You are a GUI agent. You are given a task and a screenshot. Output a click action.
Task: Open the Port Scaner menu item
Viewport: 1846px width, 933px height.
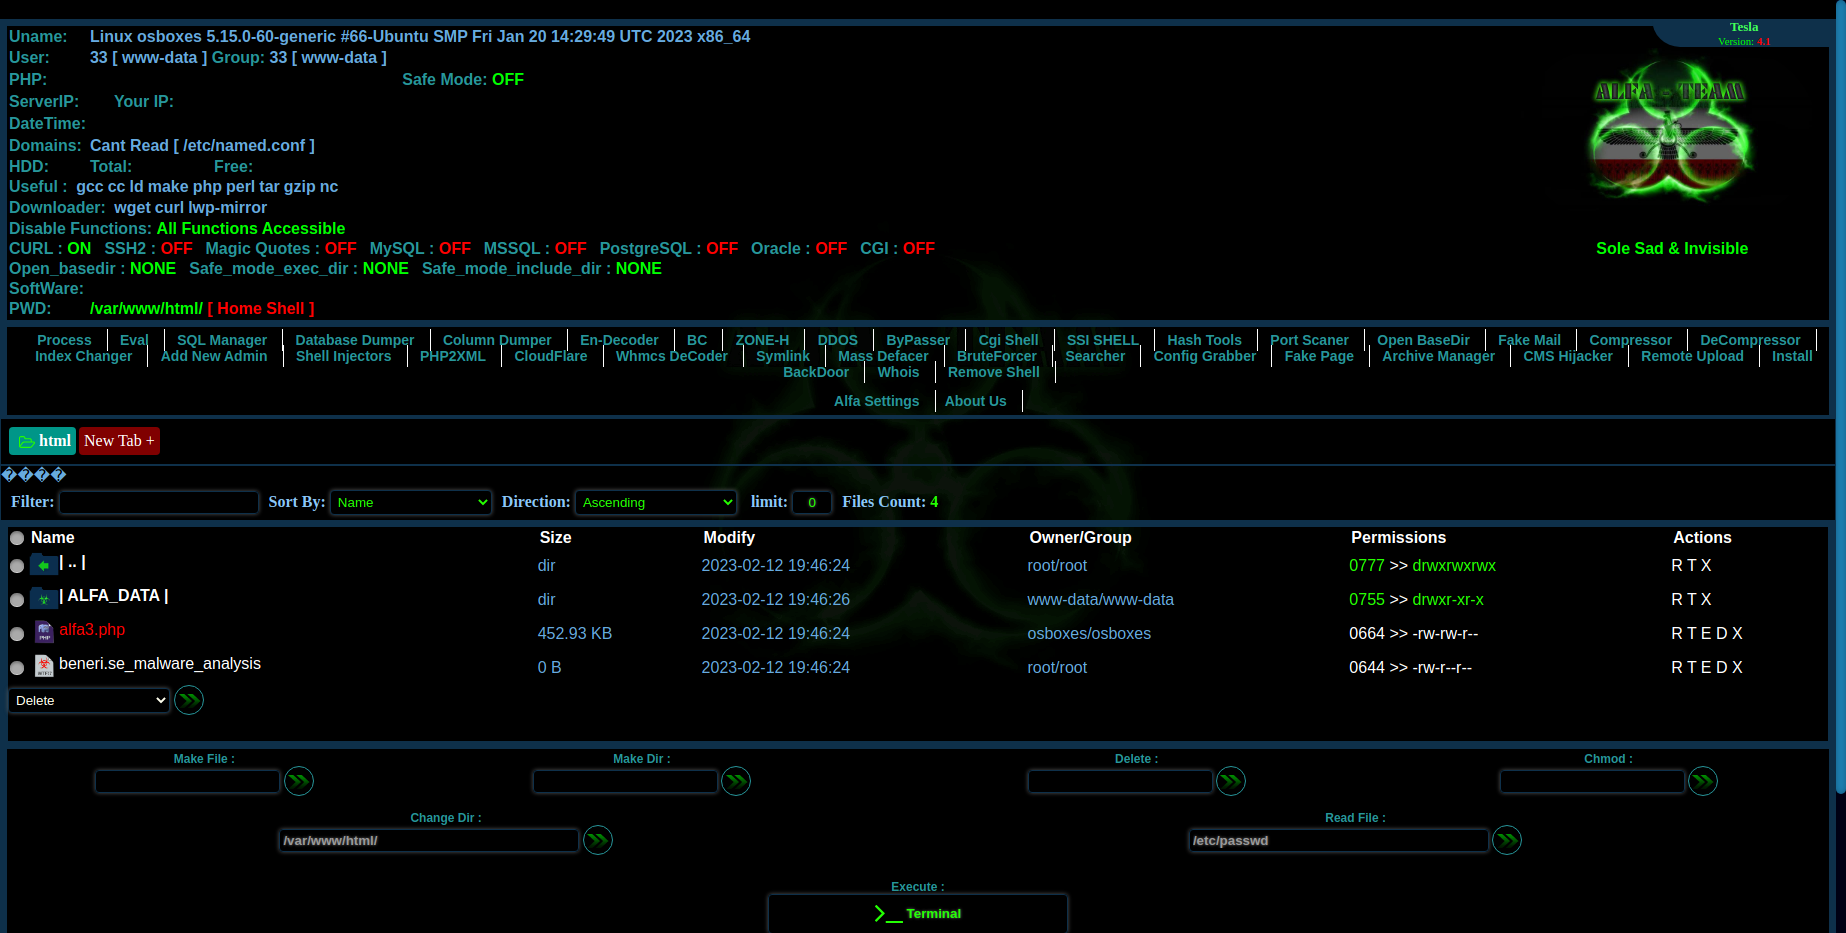tap(1309, 340)
